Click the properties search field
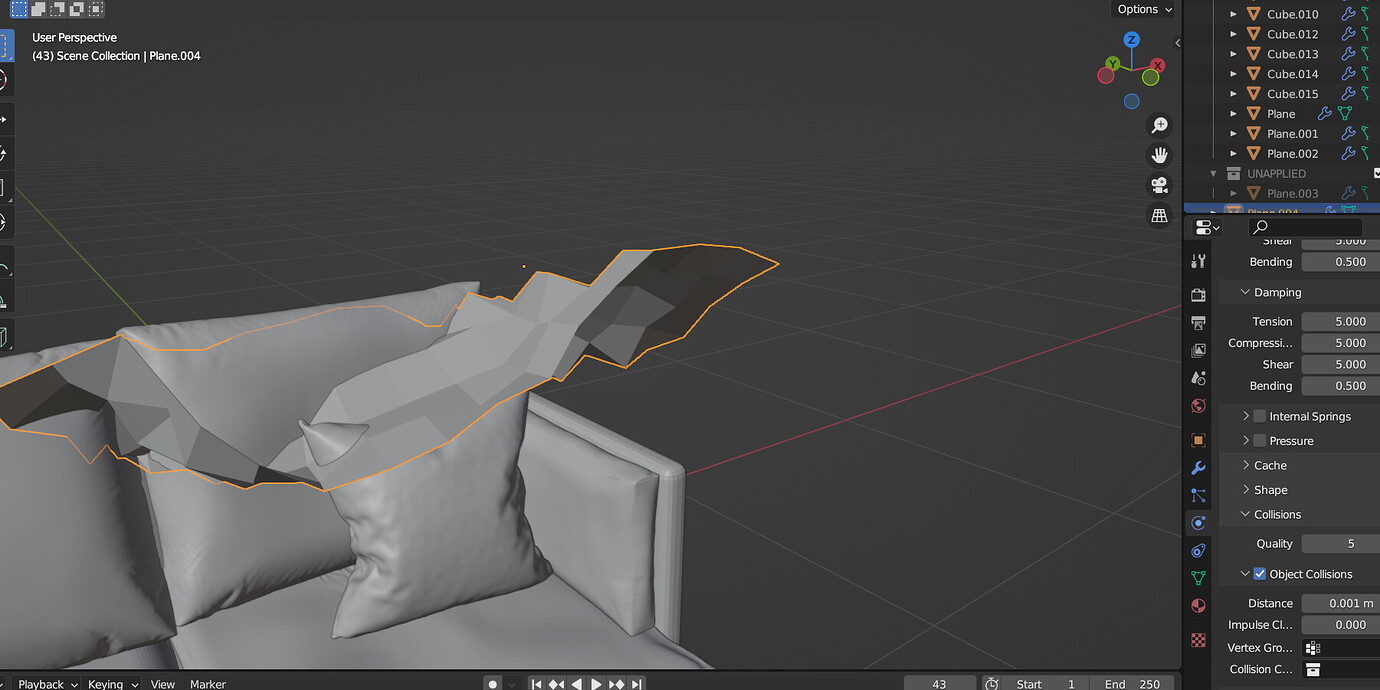The height and width of the screenshot is (690, 1380). pyautogui.click(x=1305, y=227)
